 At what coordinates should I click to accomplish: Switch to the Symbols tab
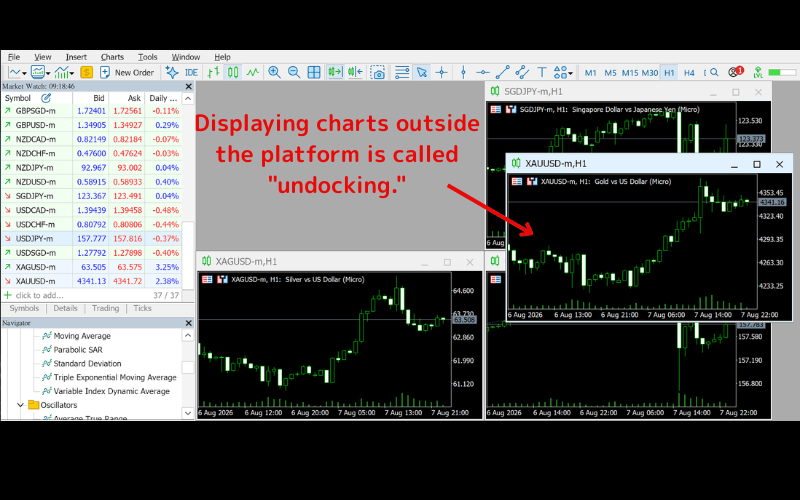click(24, 308)
